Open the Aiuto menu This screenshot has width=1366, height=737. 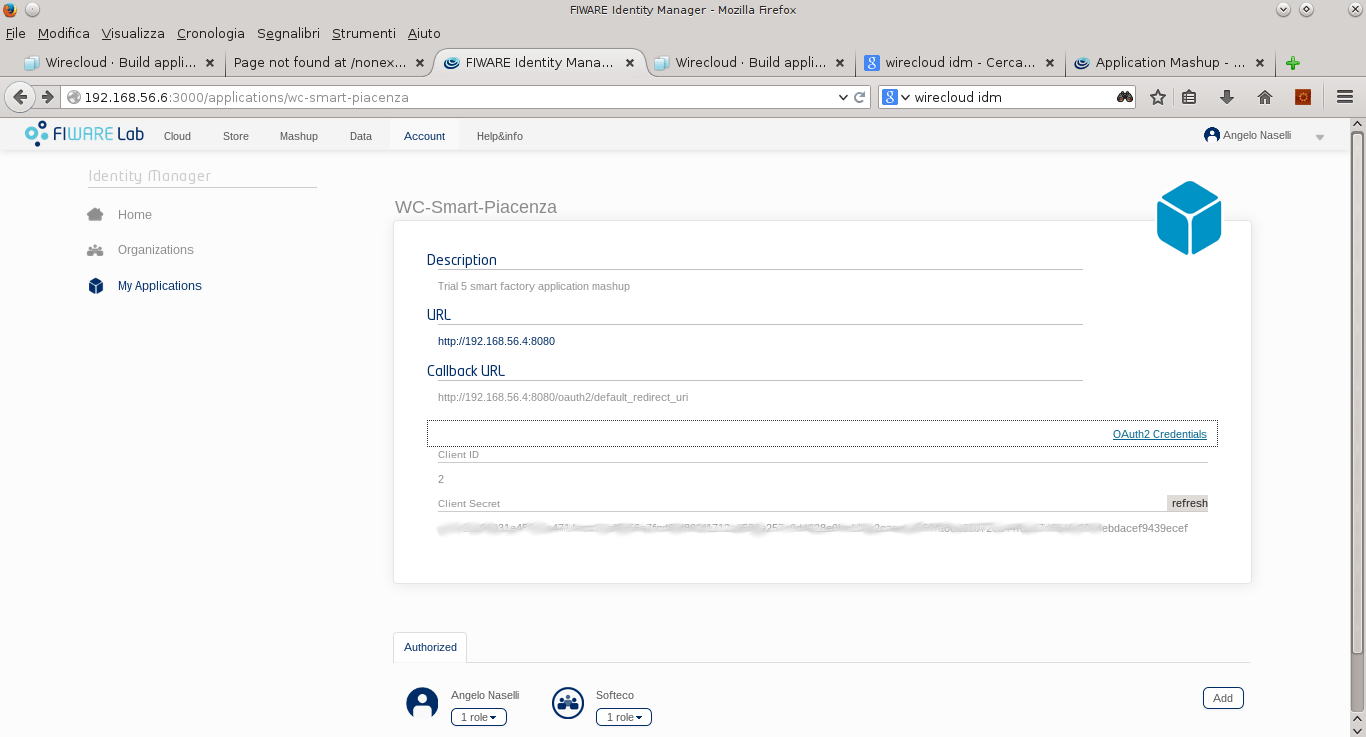(x=424, y=33)
